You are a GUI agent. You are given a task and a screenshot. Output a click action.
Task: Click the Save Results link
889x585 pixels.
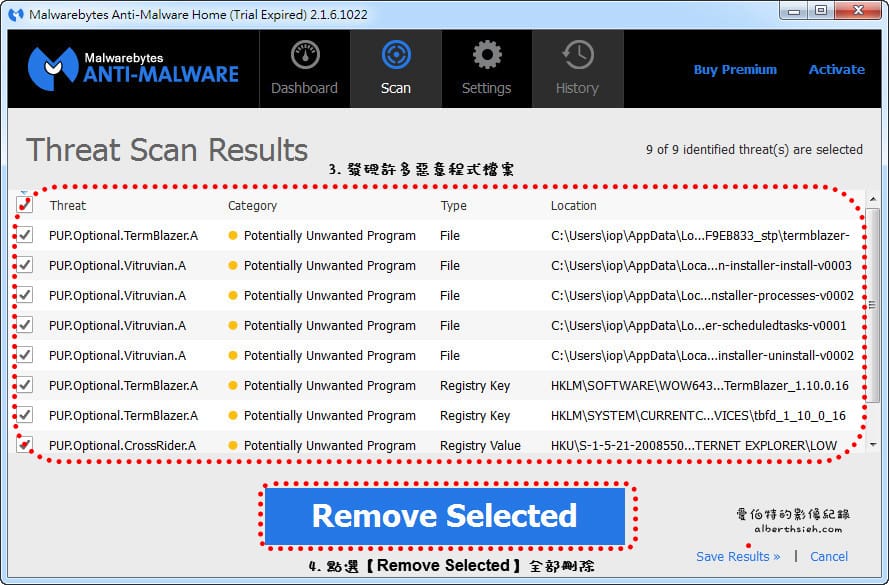[x=738, y=557]
